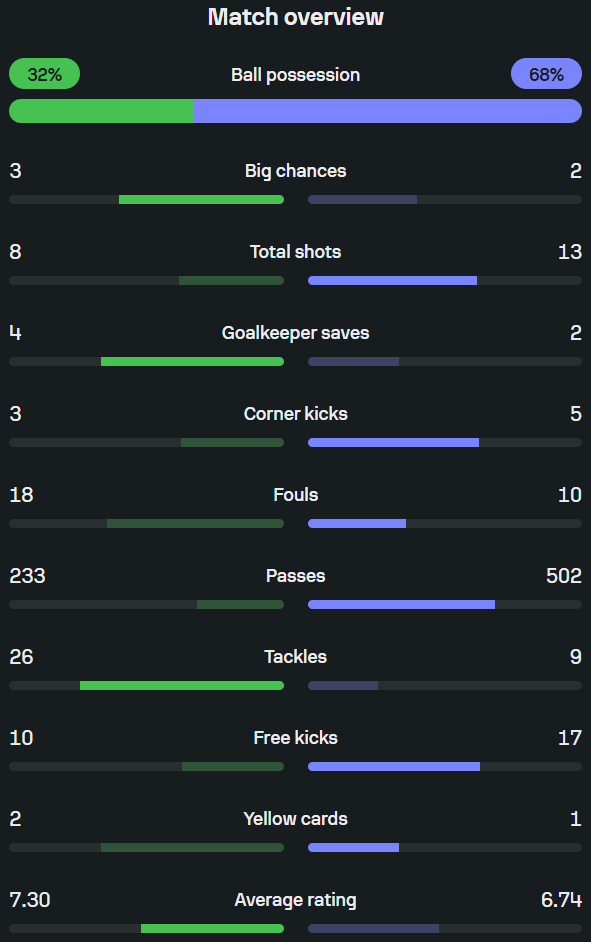The width and height of the screenshot is (591, 942).
Task: Click the Average rating label
Action: pos(296,899)
